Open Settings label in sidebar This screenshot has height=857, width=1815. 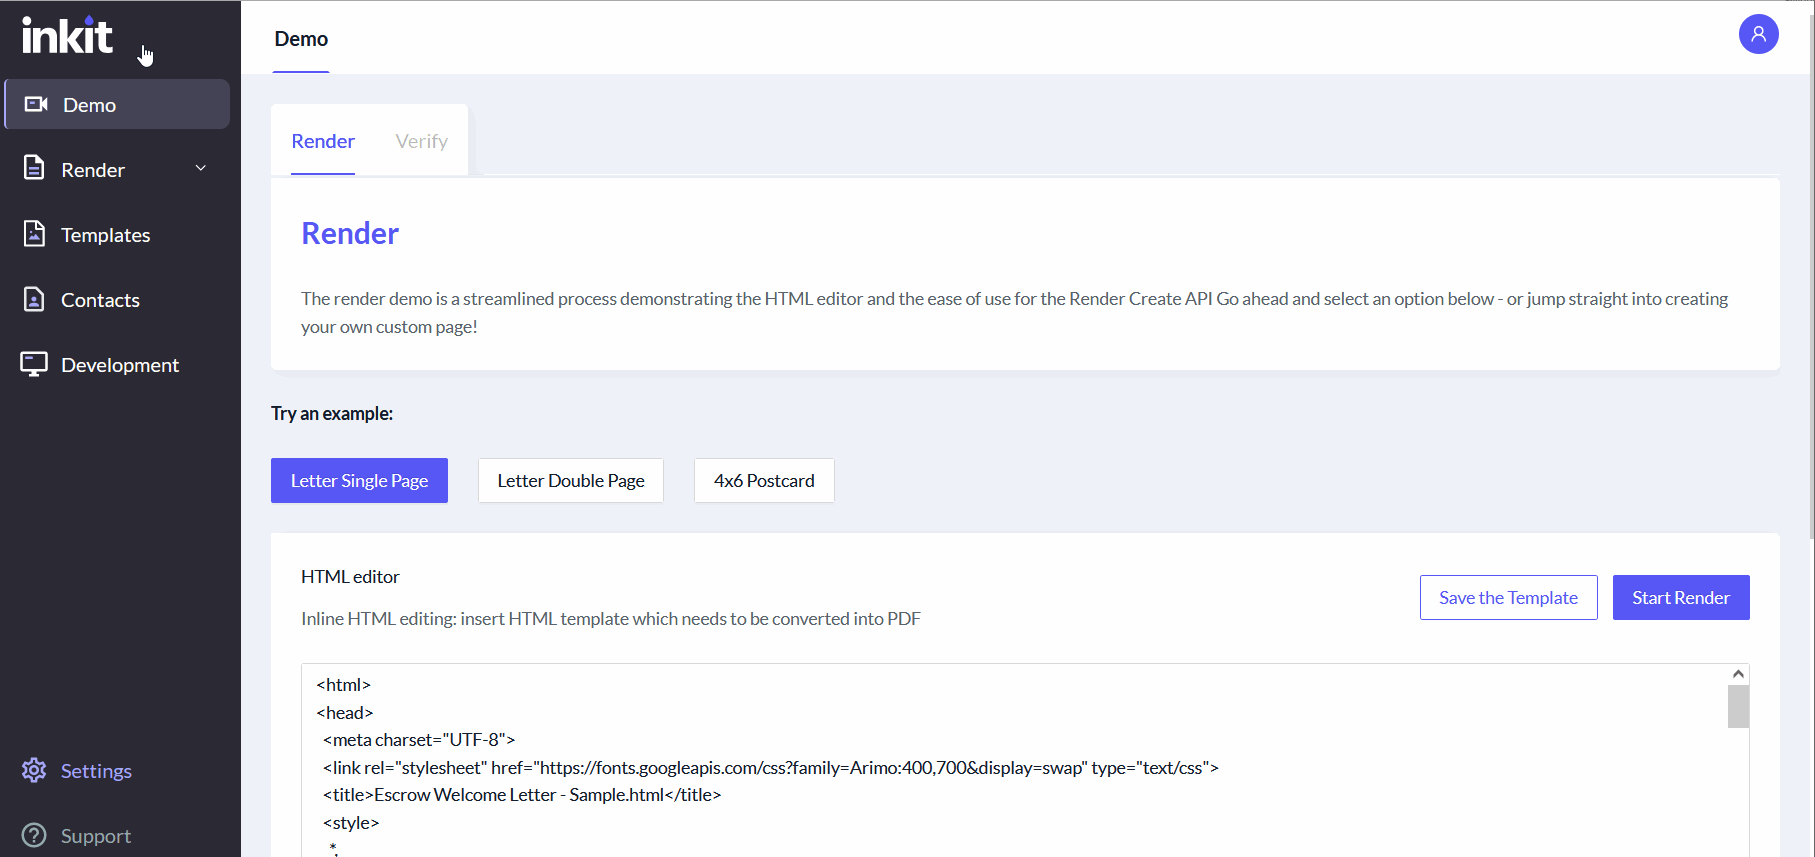[x=96, y=771]
